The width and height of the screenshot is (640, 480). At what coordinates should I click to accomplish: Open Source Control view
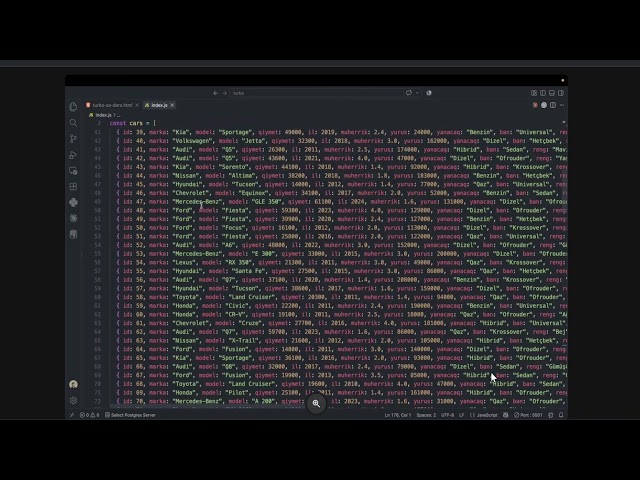(x=73, y=139)
